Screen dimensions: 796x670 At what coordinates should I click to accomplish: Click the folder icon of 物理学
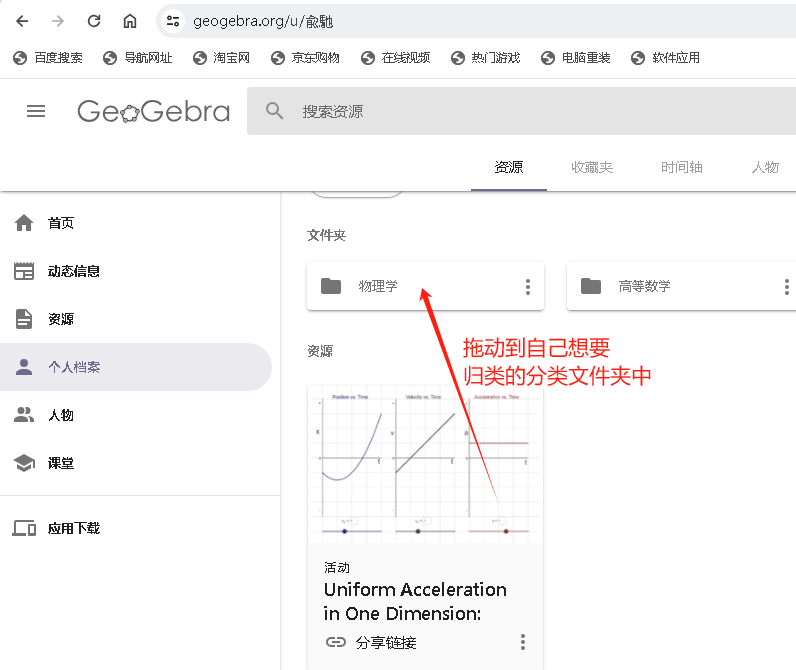click(331, 286)
